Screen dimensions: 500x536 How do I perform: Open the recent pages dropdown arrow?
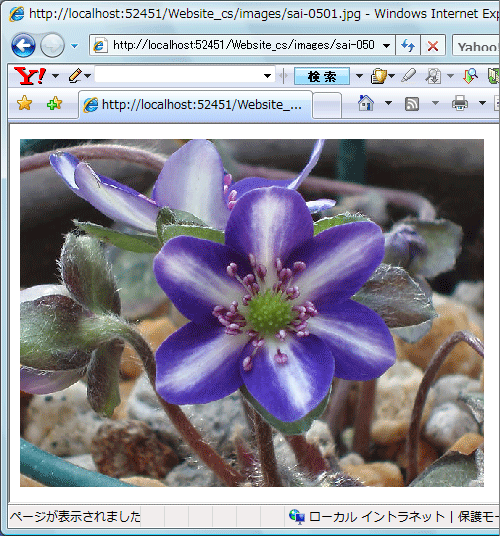coord(75,45)
